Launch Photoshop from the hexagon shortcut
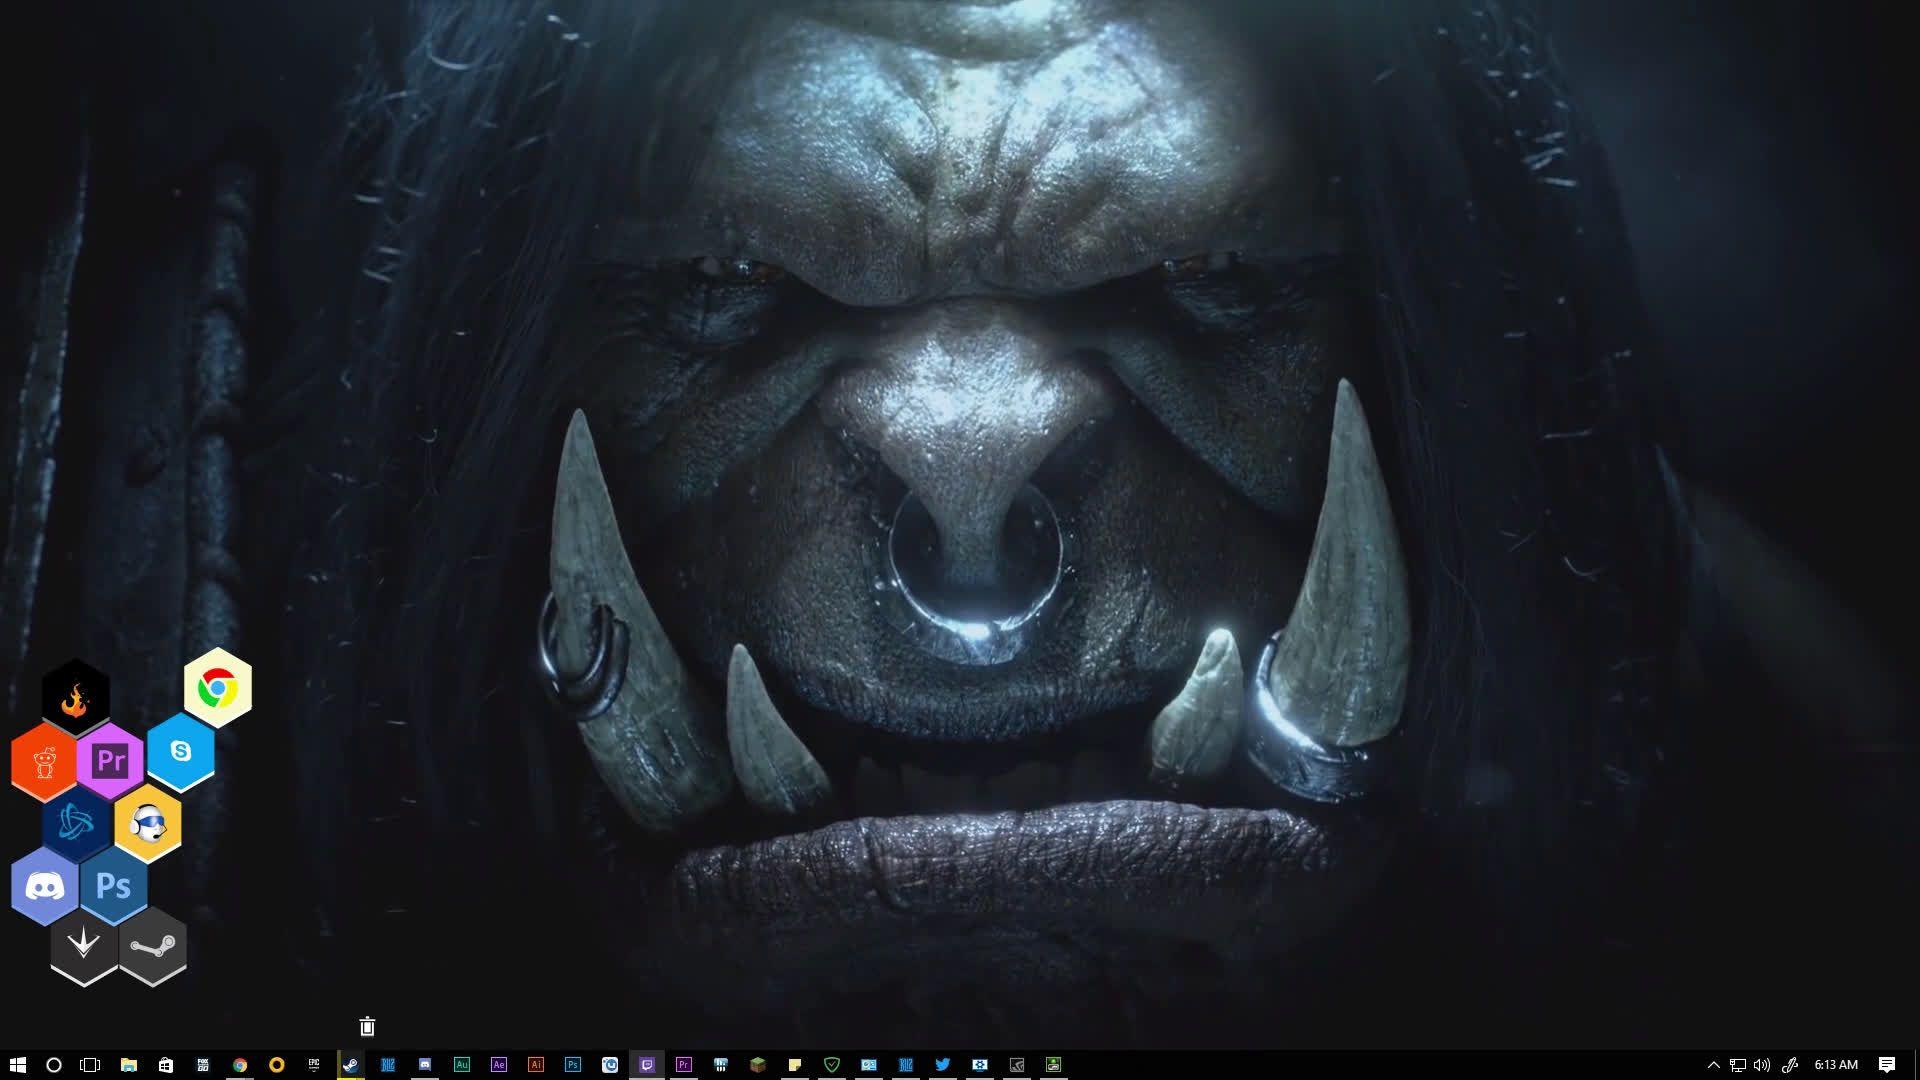Viewport: 1920px width, 1080px height. (x=114, y=886)
